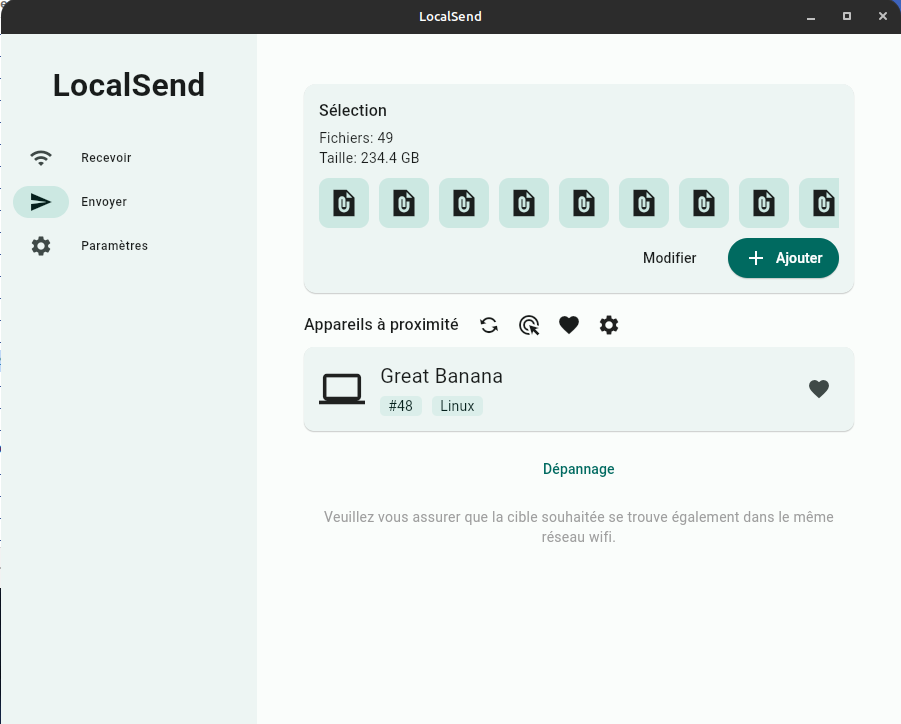Click the Linux tag on Great Banana
The width and height of the screenshot is (901, 724).
[x=457, y=406]
